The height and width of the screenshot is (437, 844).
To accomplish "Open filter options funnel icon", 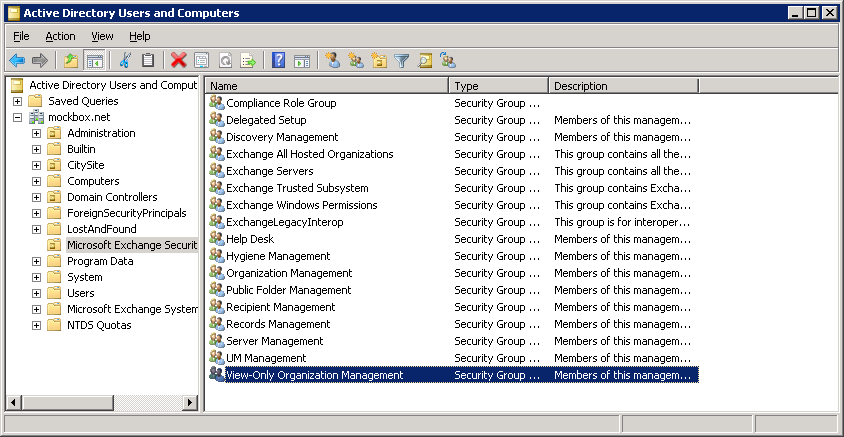I will (x=402, y=60).
